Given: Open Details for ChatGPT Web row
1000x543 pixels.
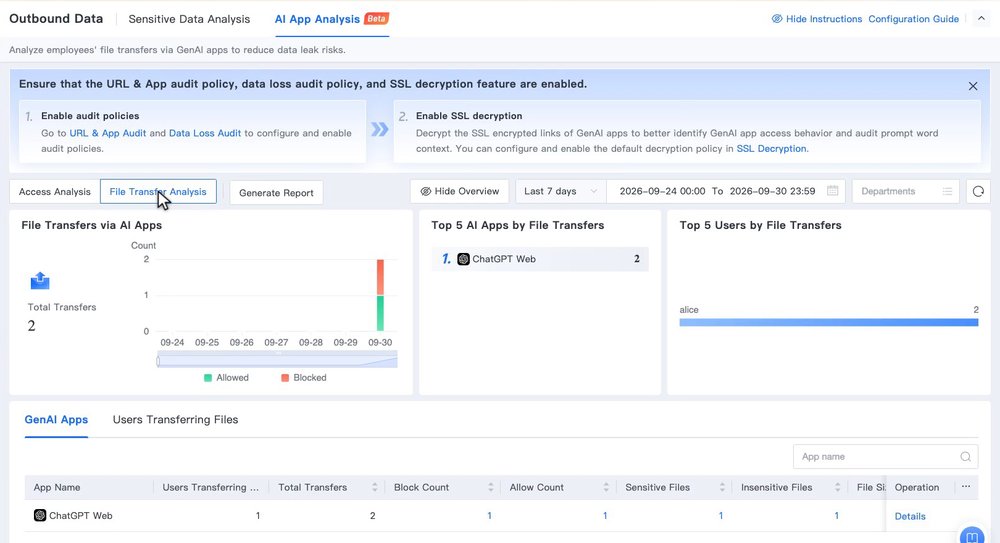Looking at the screenshot, I should coord(910,516).
